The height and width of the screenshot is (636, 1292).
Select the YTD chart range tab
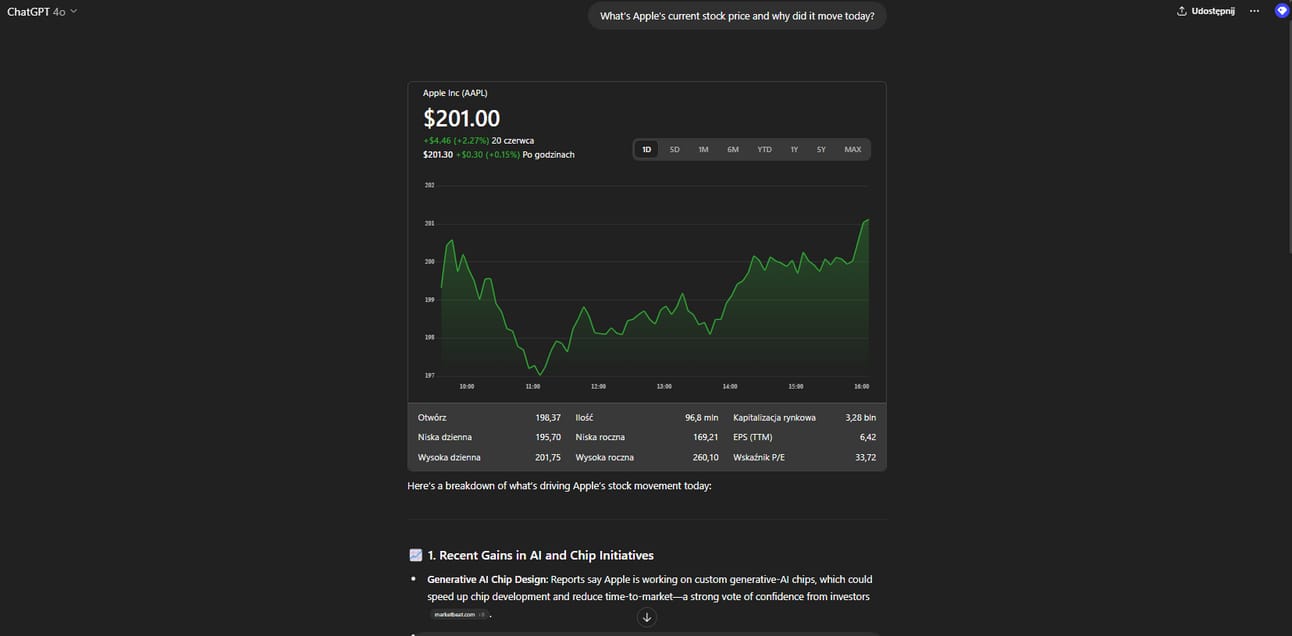pos(764,149)
